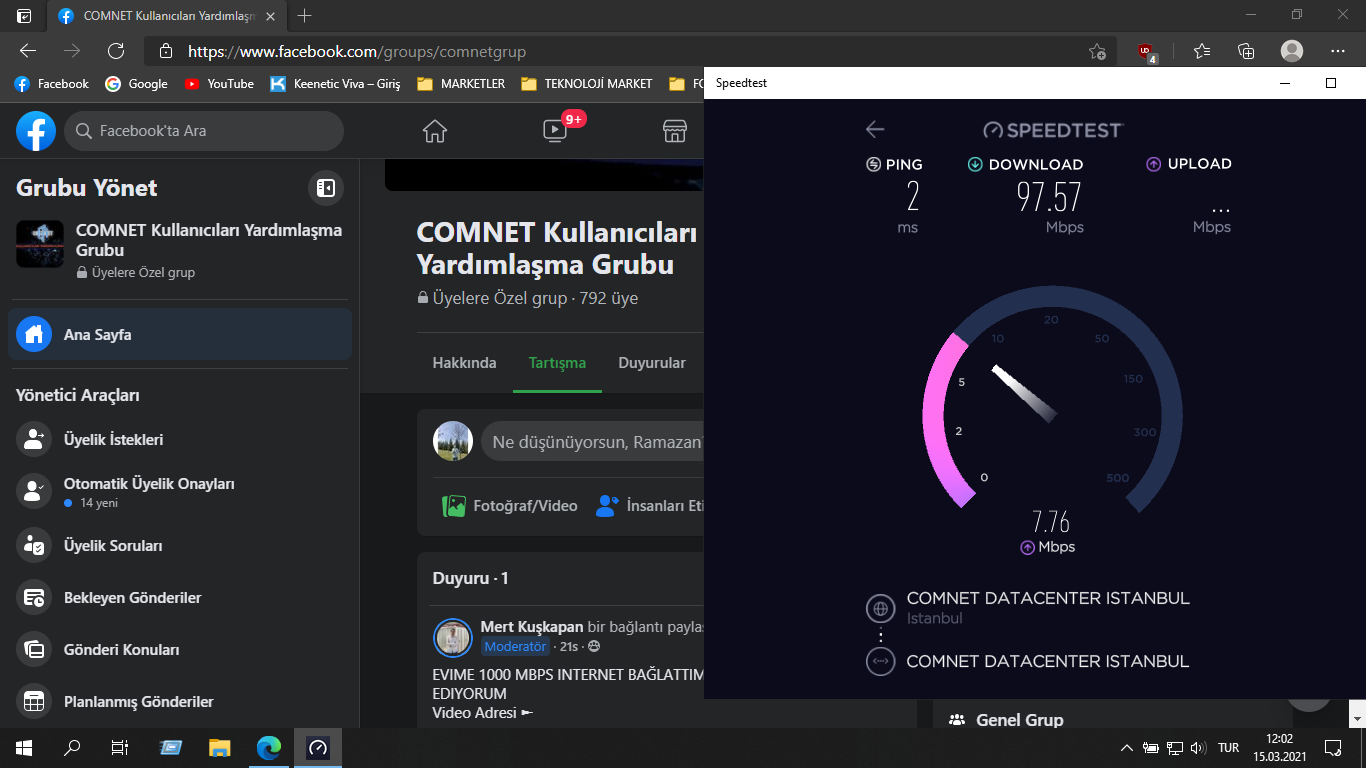Open the notification center icon

(x=1333, y=747)
